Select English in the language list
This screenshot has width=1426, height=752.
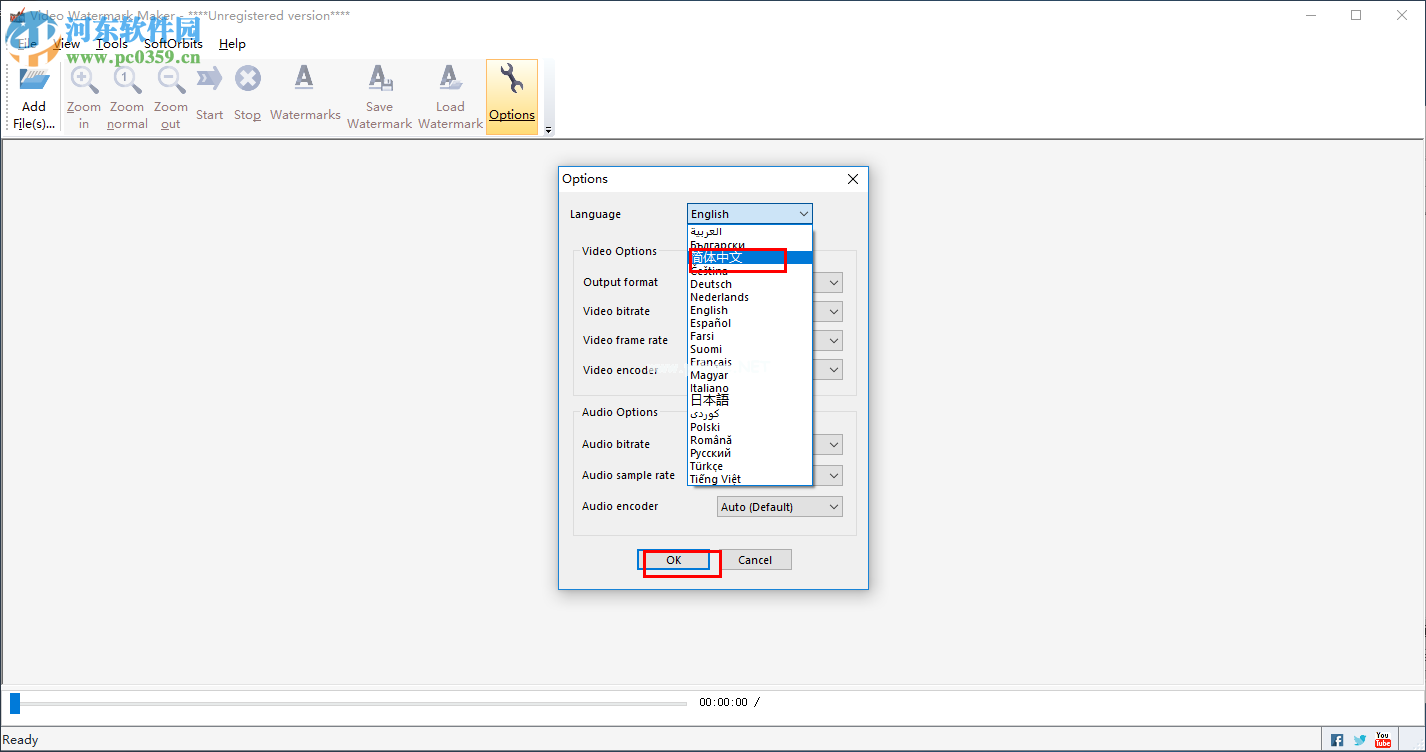750,310
